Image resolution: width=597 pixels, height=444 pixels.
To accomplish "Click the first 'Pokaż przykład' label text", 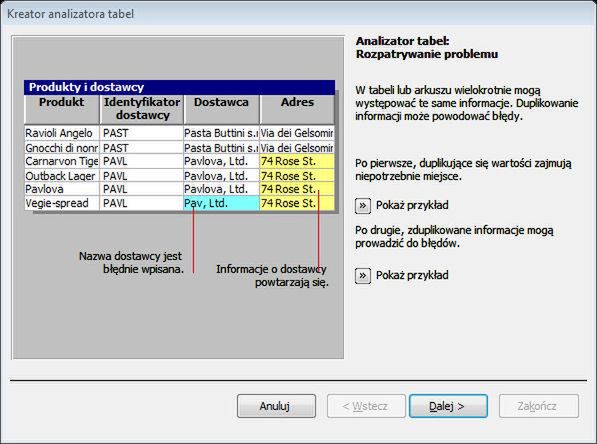I will pos(412,206).
